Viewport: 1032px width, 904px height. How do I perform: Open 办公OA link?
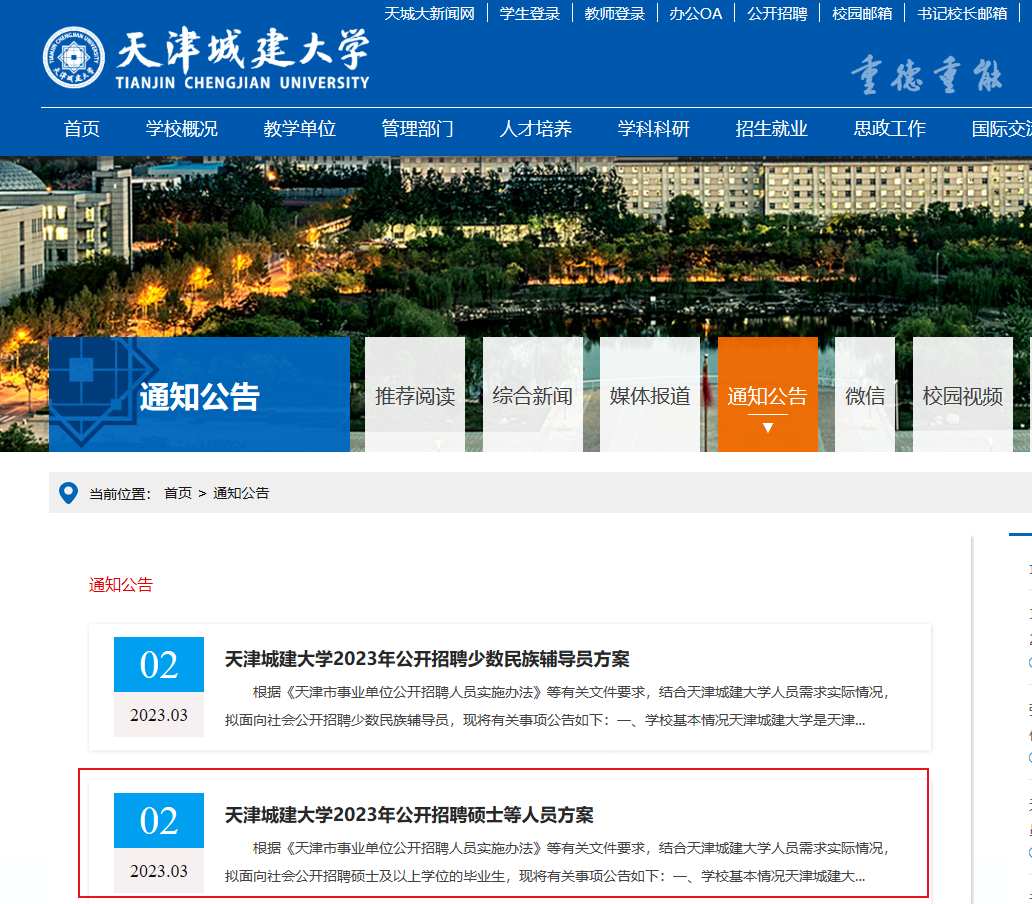696,14
